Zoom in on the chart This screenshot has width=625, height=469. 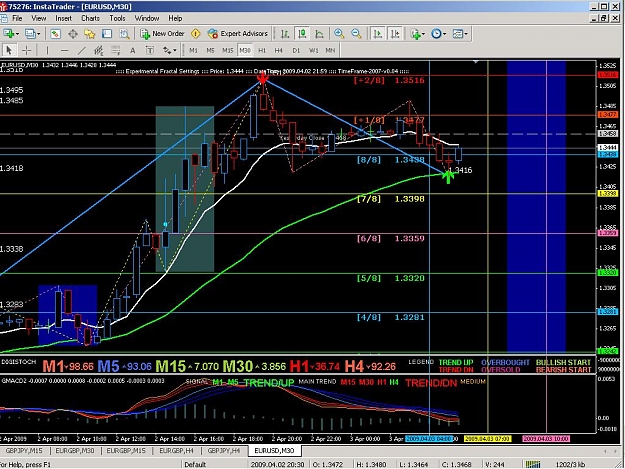(339, 34)
